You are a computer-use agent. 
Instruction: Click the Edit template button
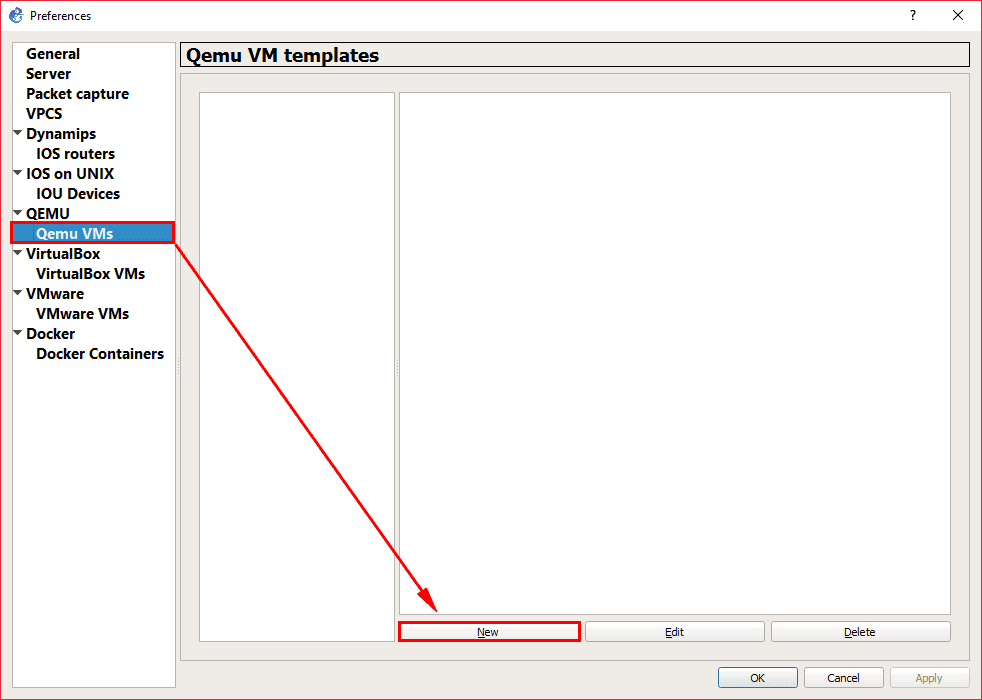point(674,632)
